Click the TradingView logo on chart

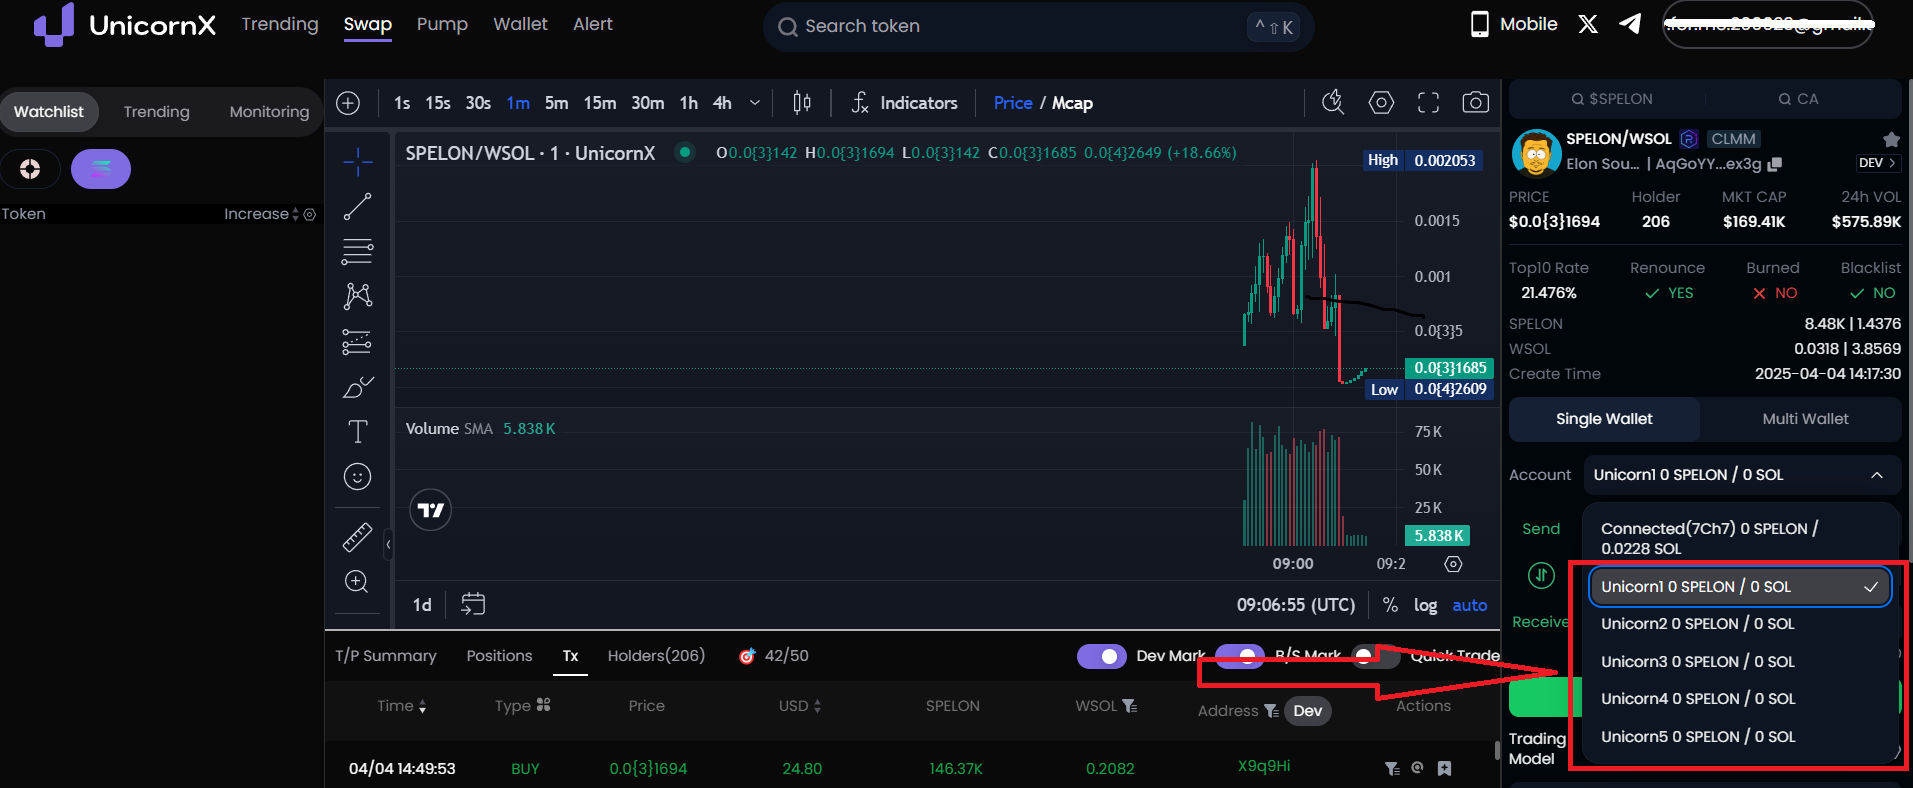click(x=431, y=510)
